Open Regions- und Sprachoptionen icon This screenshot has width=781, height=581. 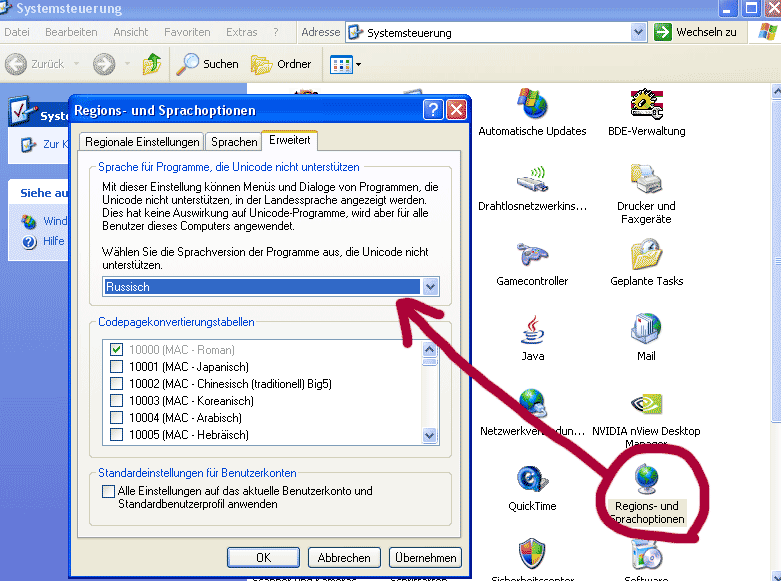646,479
